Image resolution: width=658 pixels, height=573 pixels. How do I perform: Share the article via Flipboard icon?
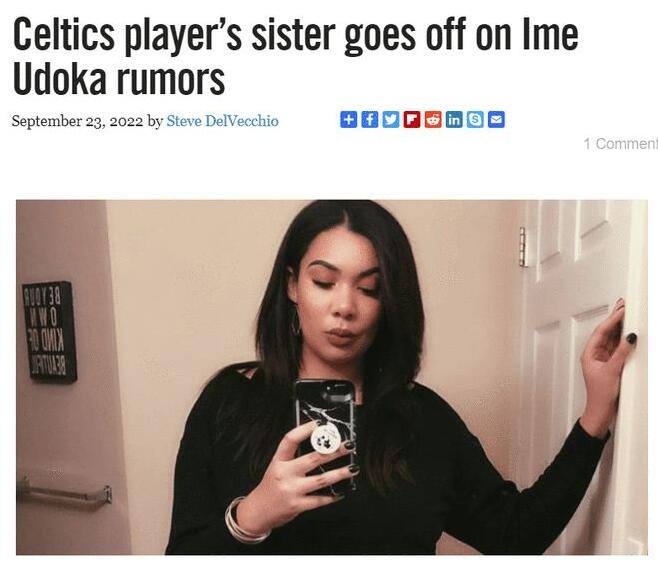pos(412,120)
